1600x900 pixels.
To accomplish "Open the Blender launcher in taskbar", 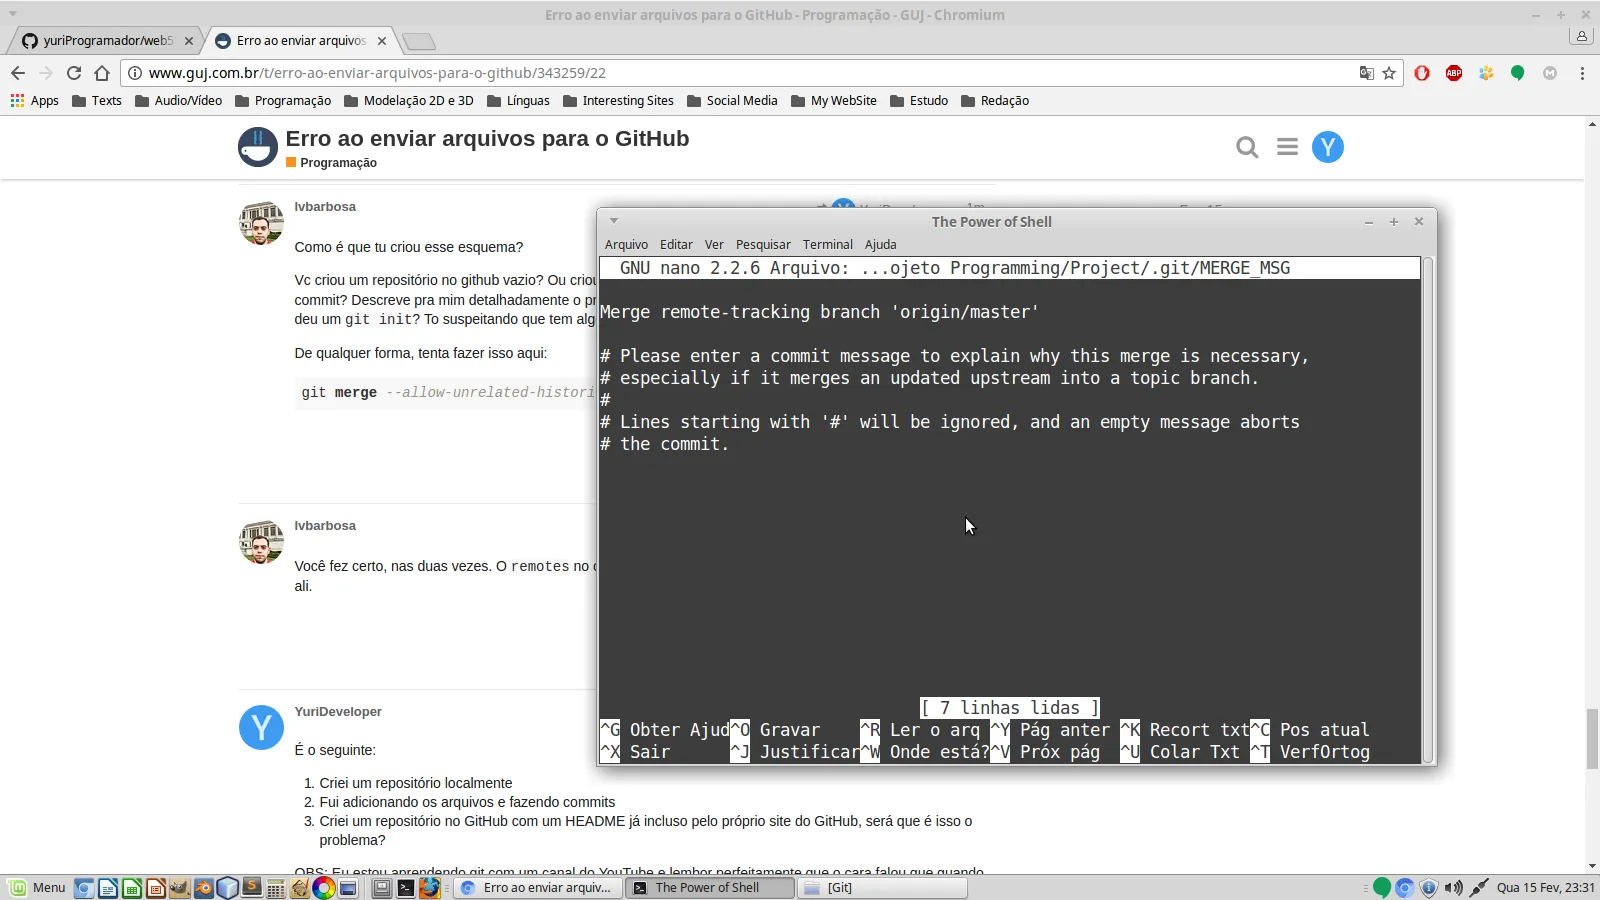I will (x=204, y=888).
